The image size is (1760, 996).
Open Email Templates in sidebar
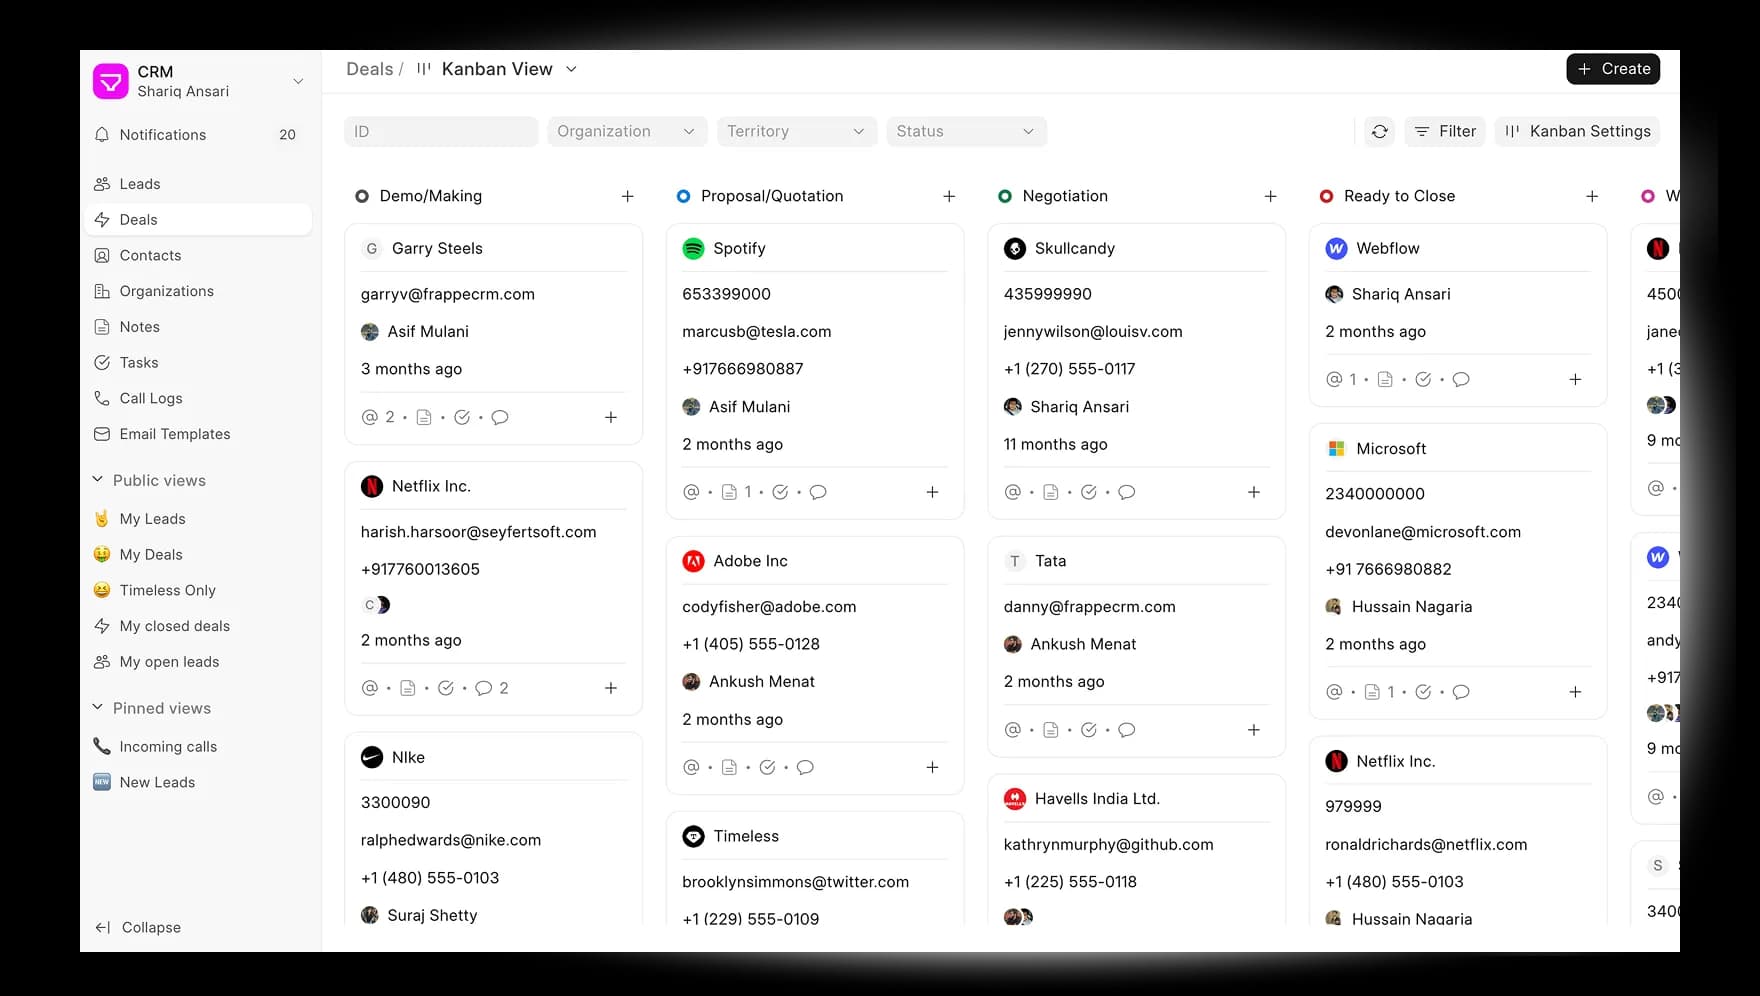point(198,434)
